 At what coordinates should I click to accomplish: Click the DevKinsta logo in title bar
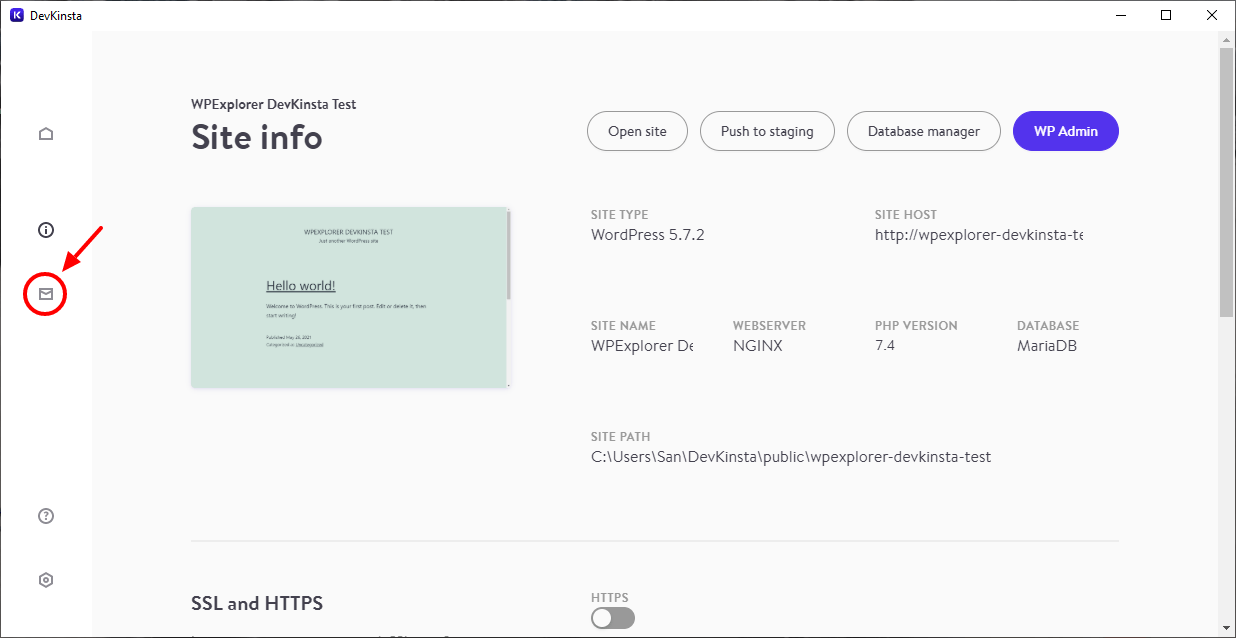17,15
